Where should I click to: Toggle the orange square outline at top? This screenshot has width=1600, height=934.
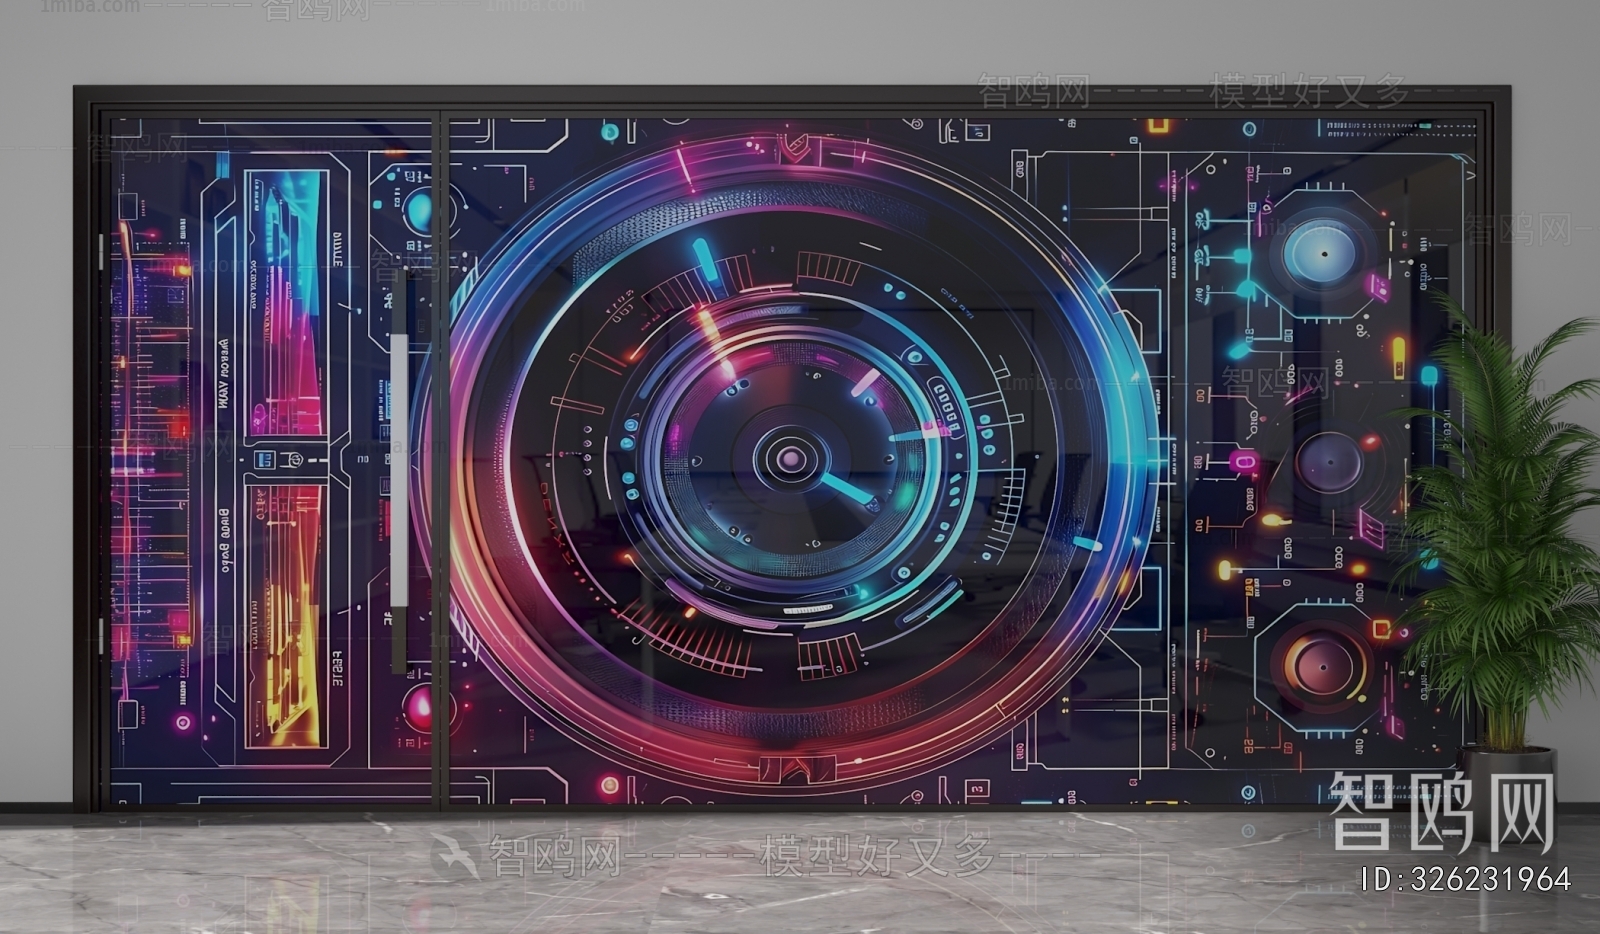(1158, 126)
